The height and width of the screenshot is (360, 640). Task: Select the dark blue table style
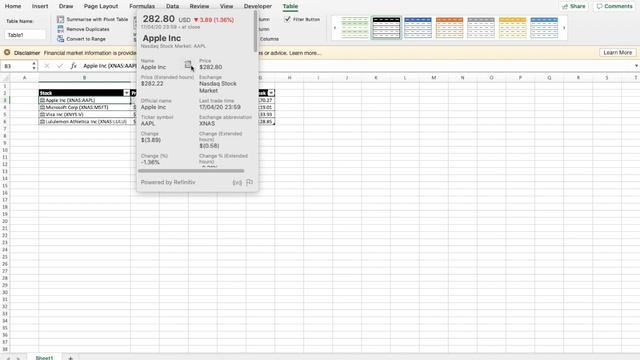(x=418, y=28)
